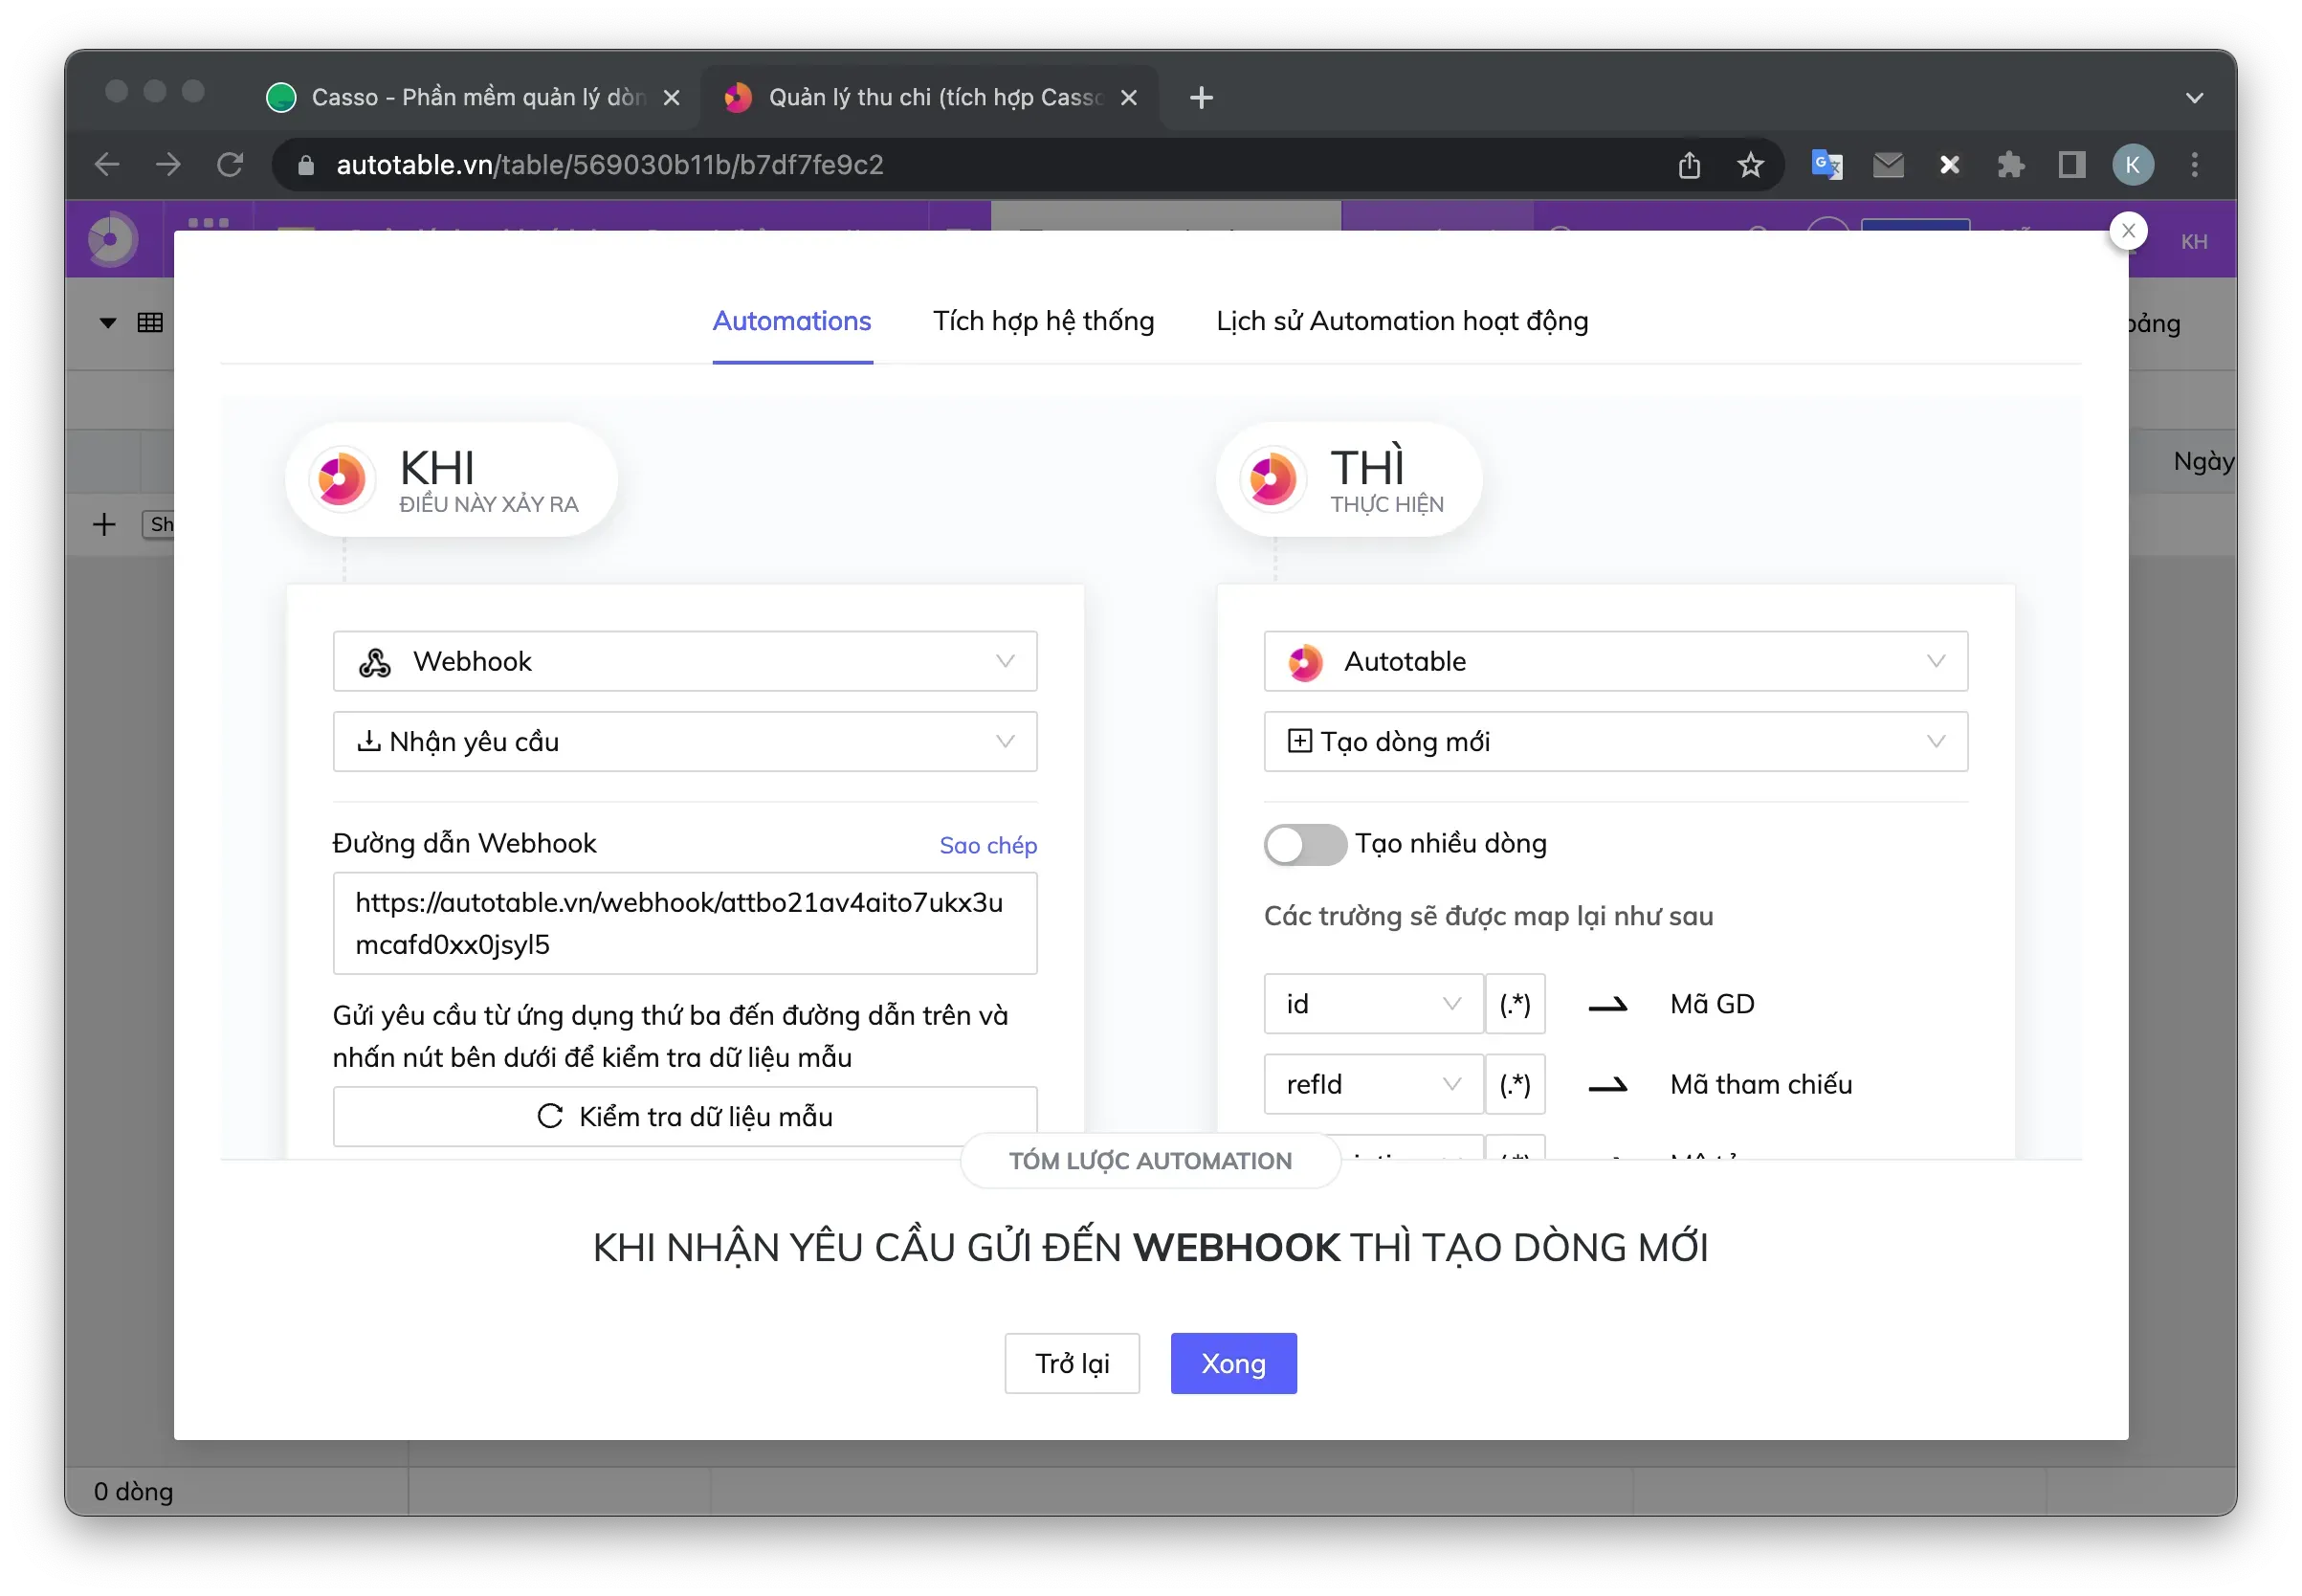Screen dimensions: 2302x1596
Task: Click the webhook URL text field
Action: [685, 924]
